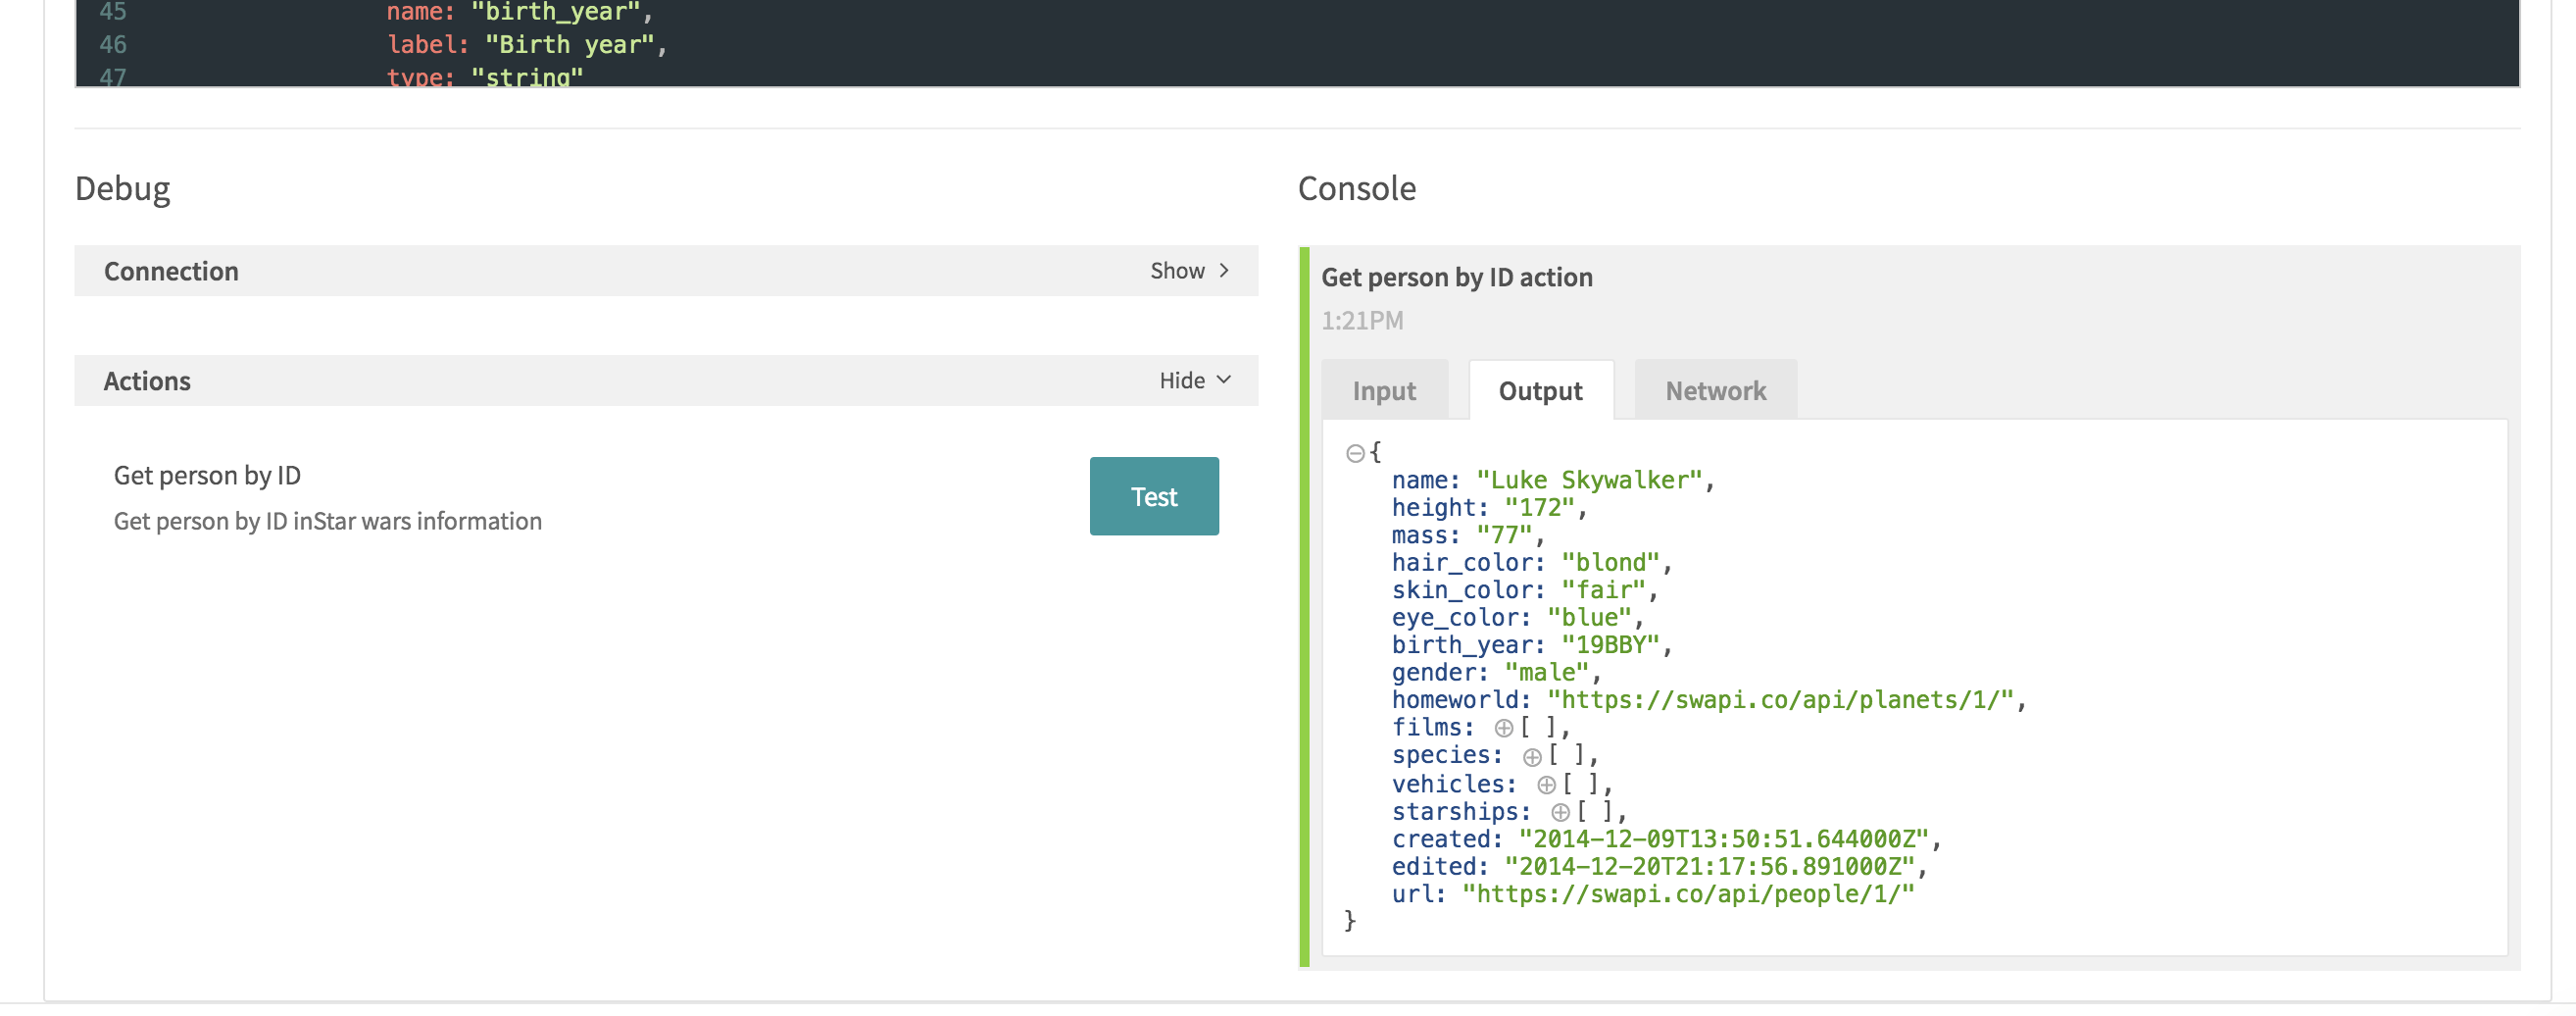
Task: Select the Output tab in the Console
Action: (x=1540, y=390)
